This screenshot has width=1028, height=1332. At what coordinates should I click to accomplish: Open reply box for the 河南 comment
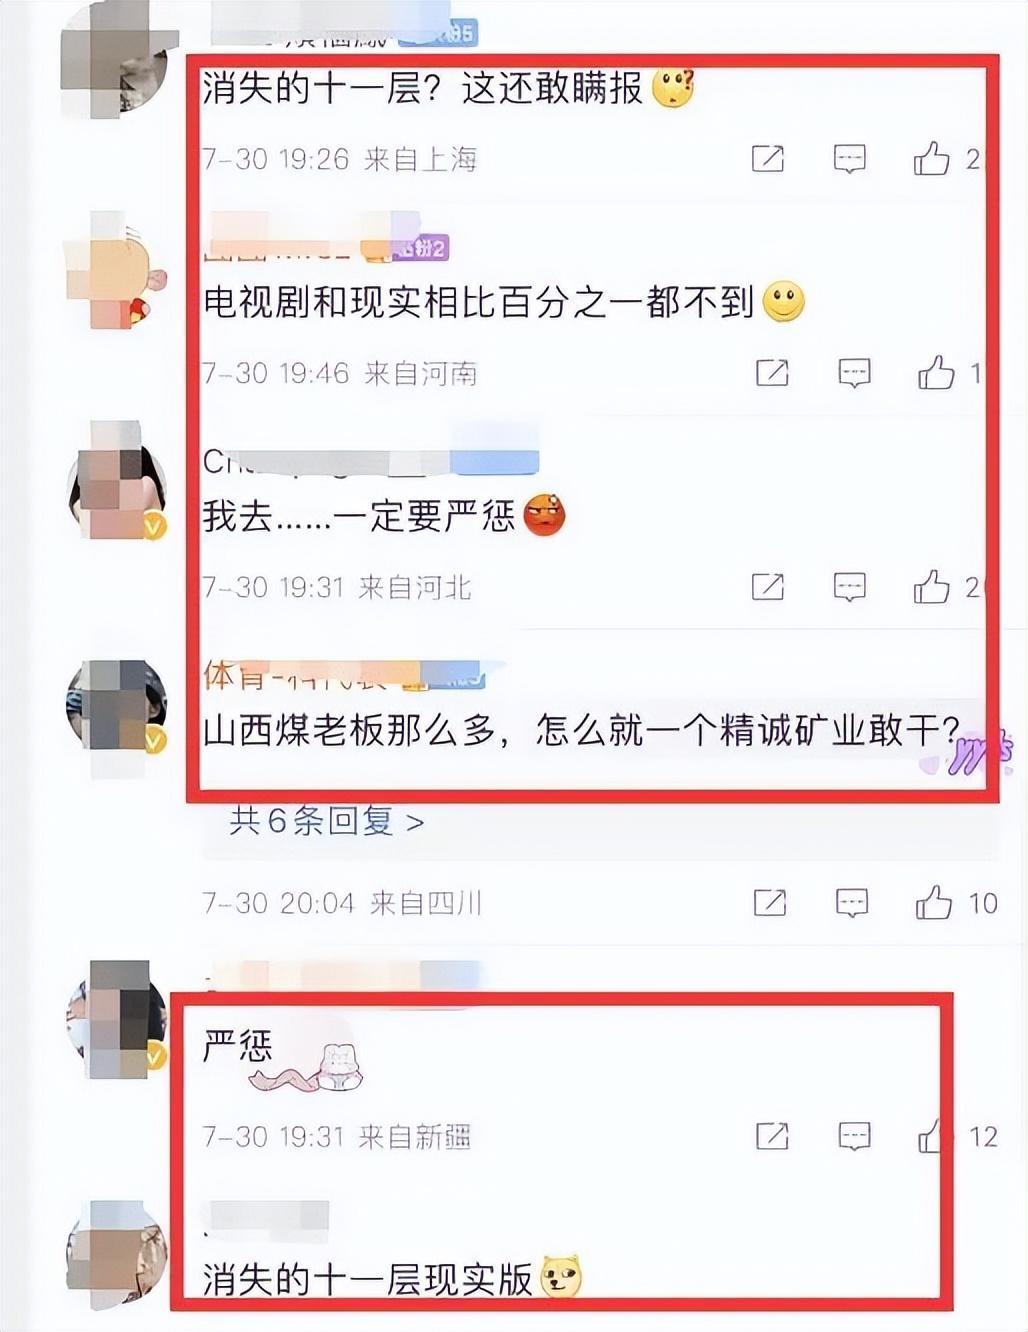click(854, 373)
